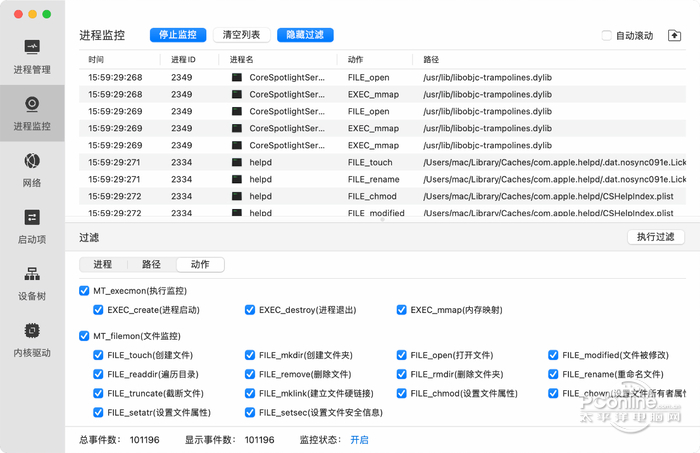Uncheck FILE_rmdir(删除文件夹)
This screenshot has height=453, width=700.
(x=401, y=374)
